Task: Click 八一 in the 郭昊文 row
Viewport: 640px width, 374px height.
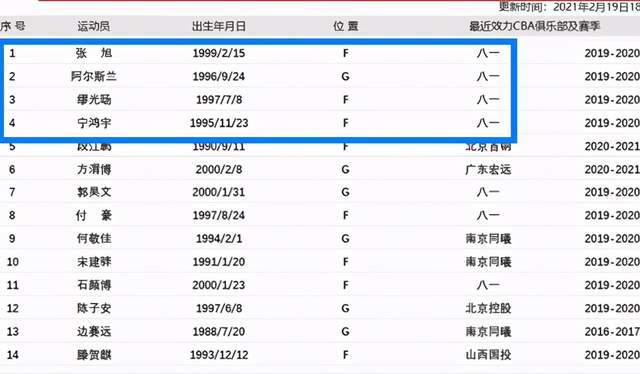Action: pos(488,192)
